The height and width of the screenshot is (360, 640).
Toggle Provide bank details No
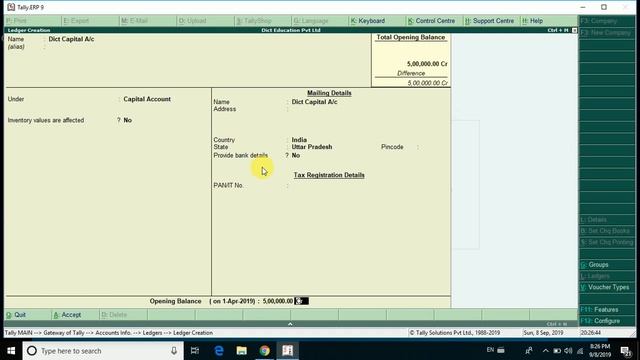[x=296, y=156]
